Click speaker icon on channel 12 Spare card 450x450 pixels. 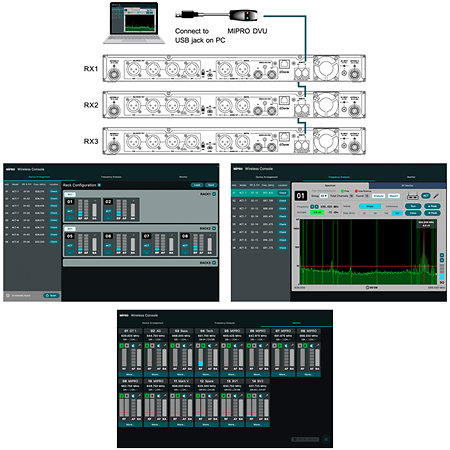pyautogui.click(x=209, y=396)
